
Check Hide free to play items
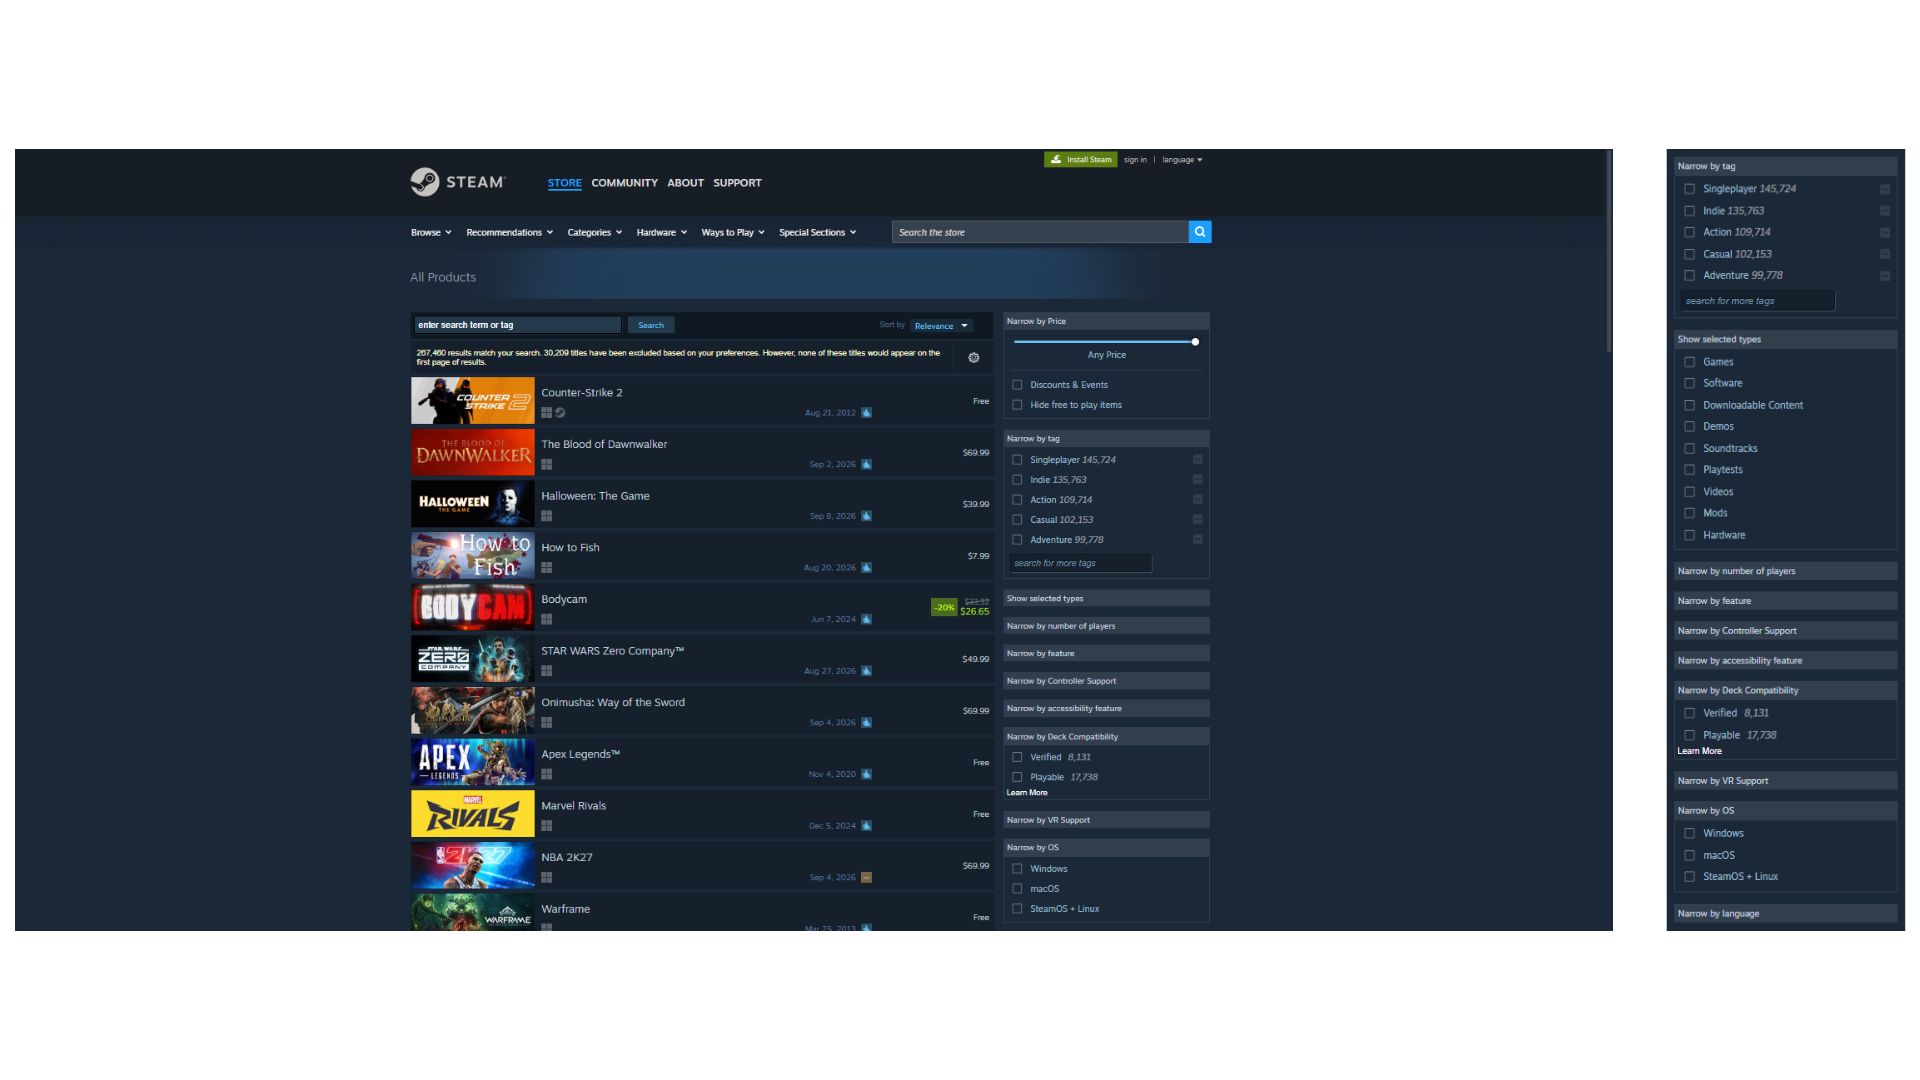click(1017, 405)
